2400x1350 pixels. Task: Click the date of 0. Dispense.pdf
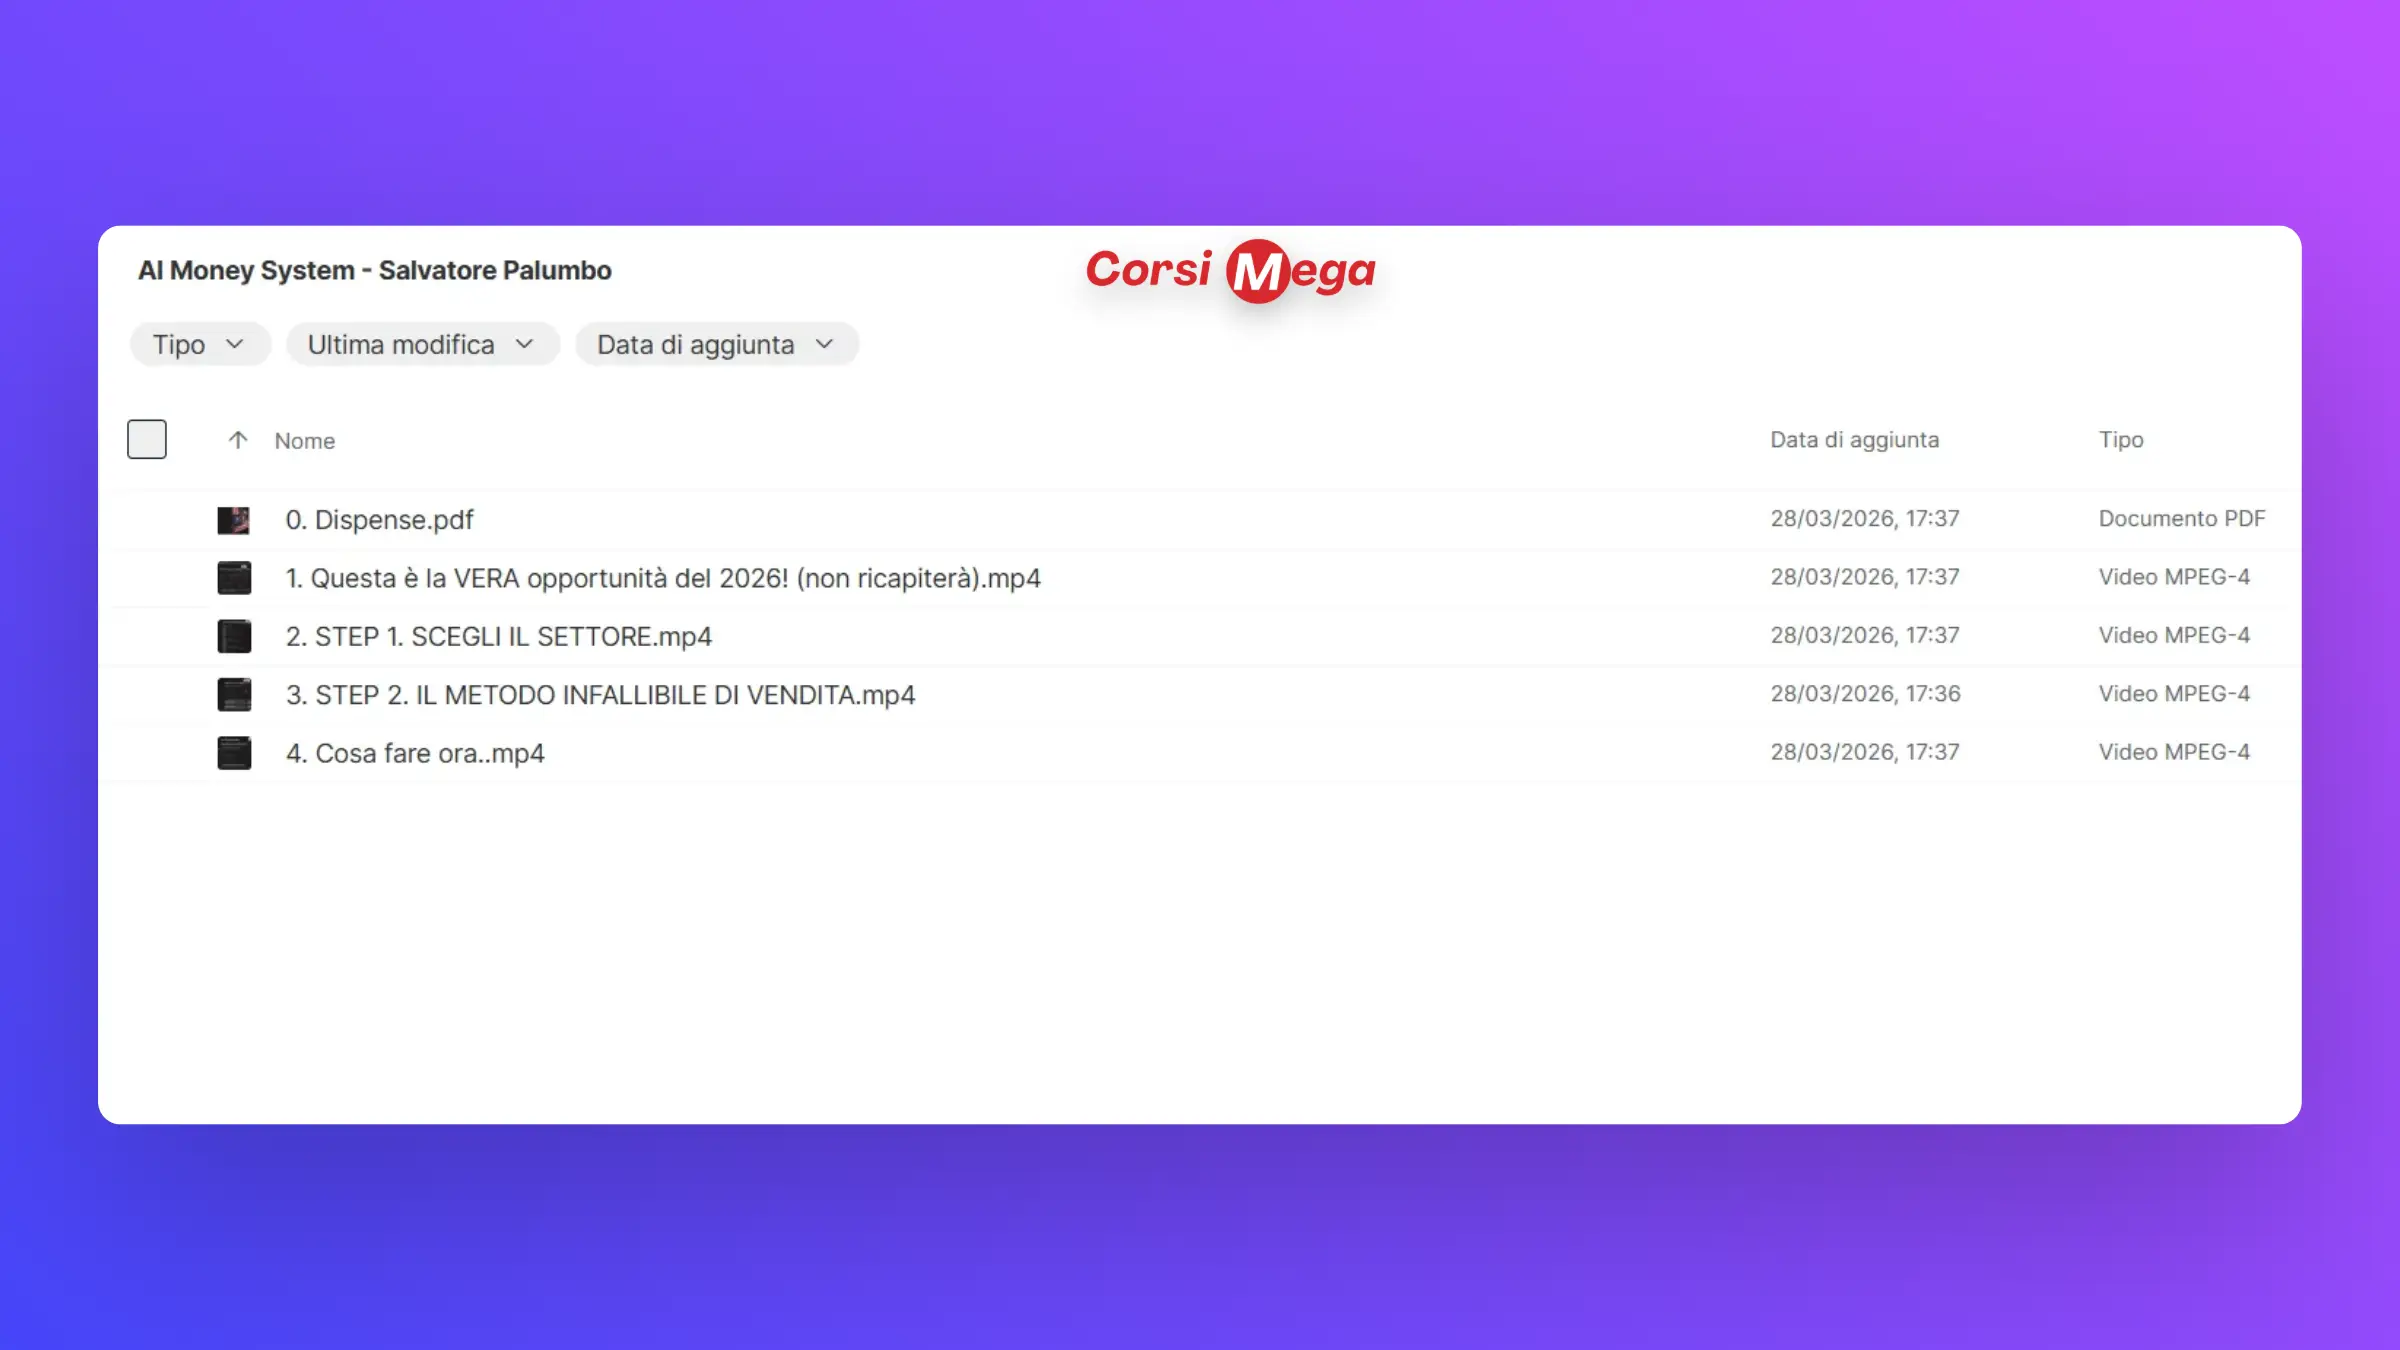1865,519
